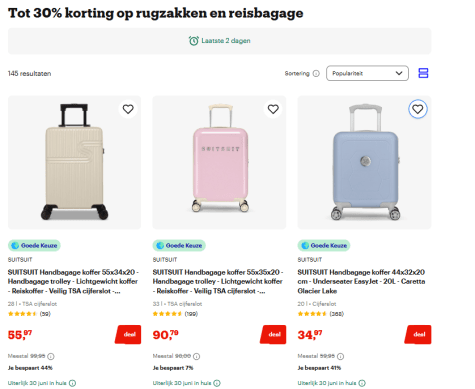Click the Goede Keuze badge on blue suitcase
The width and height of the screenshot is (475, 389).
(324, 246)
